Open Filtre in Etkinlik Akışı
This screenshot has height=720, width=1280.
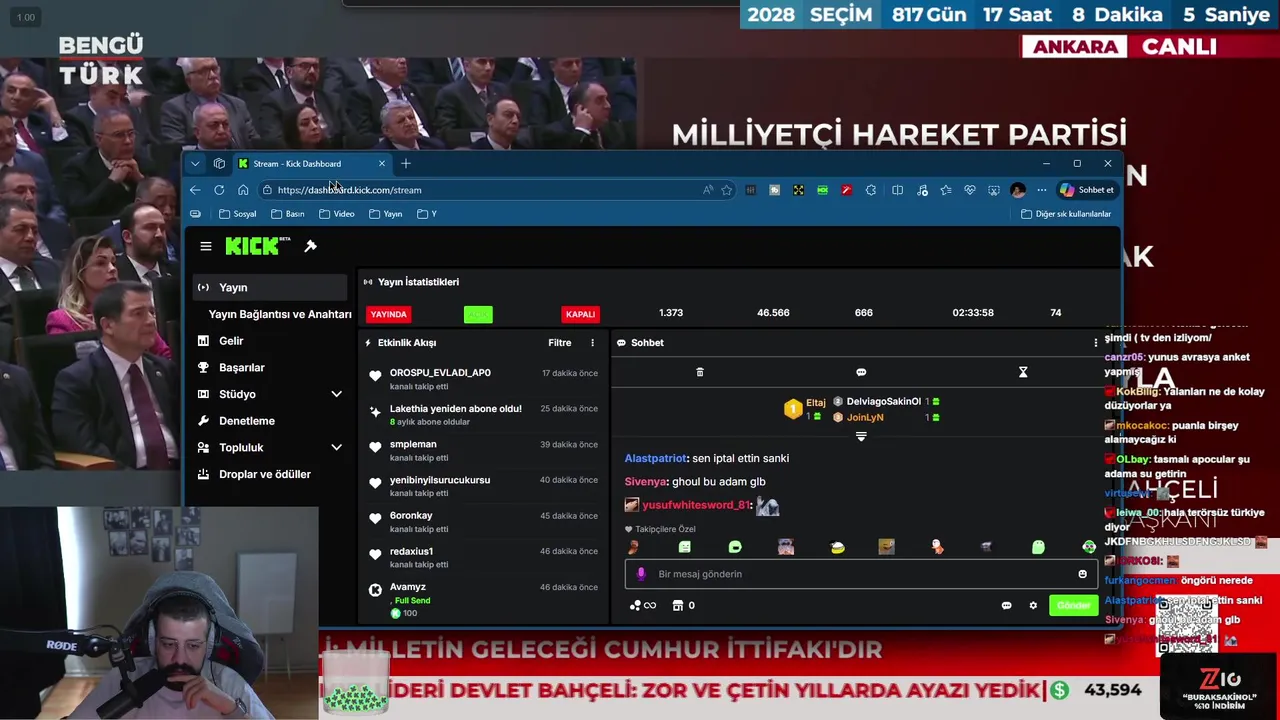(x=560, y=343)
